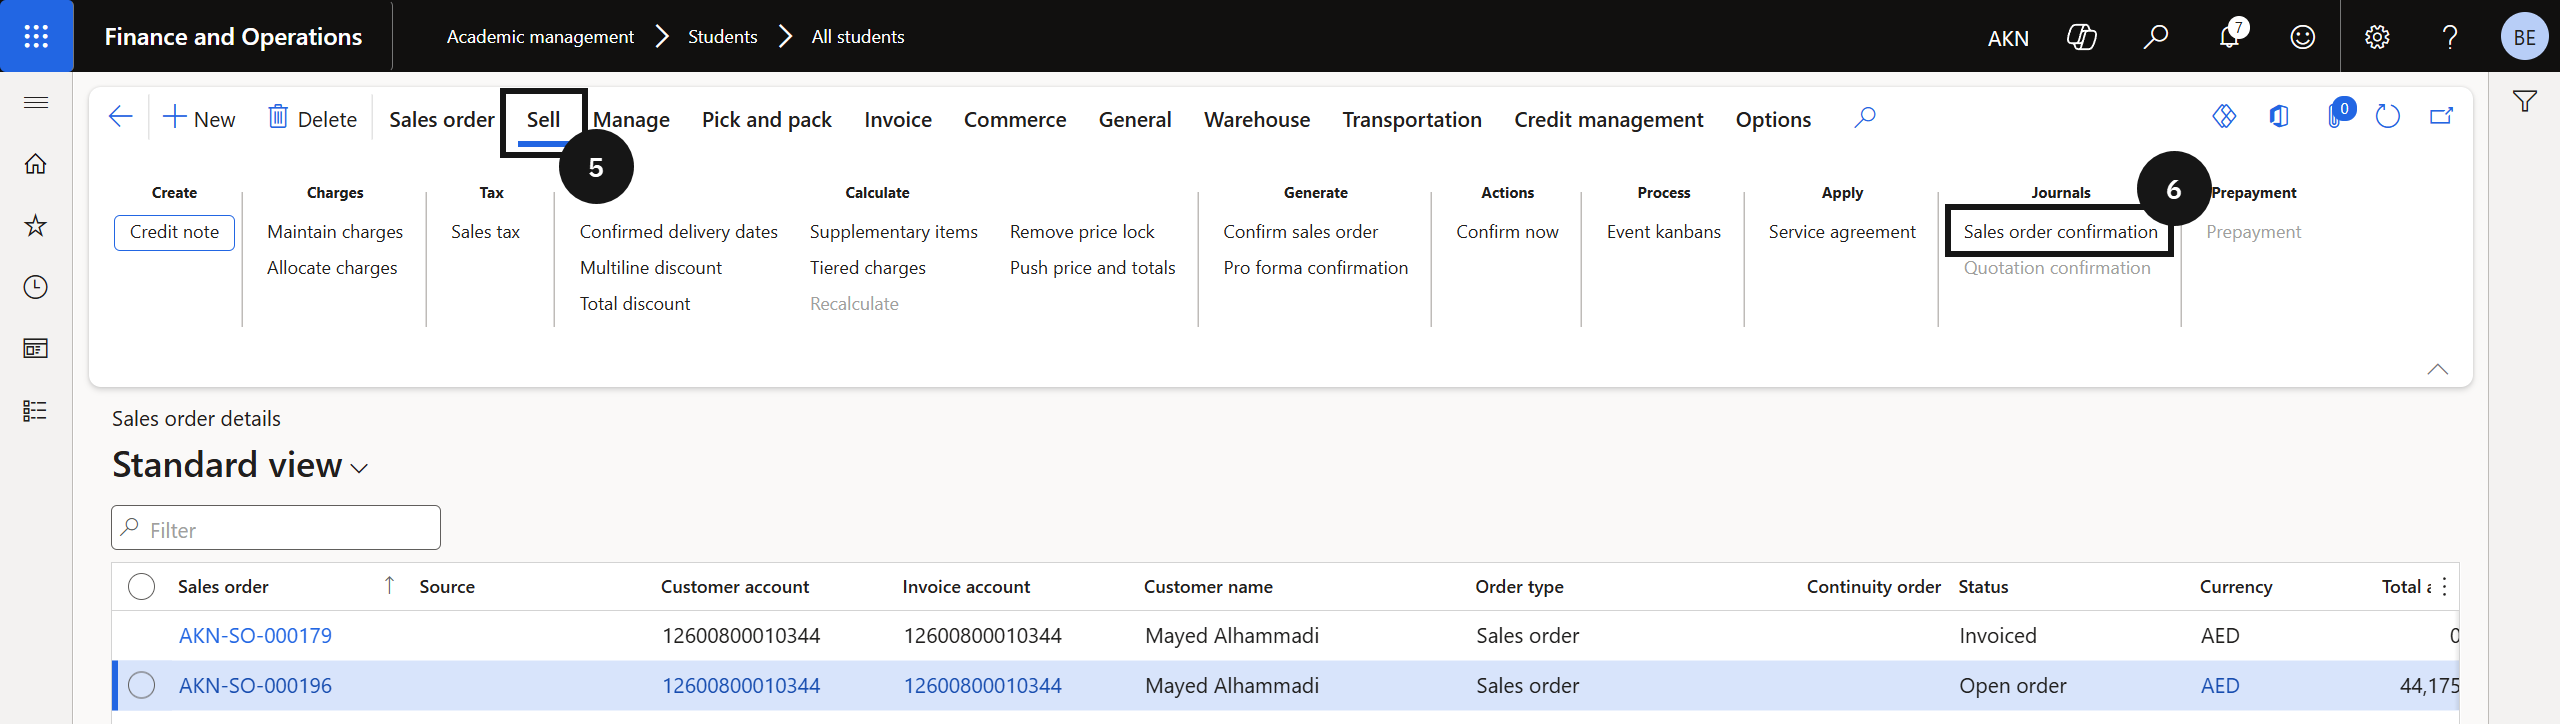Click the Customer name column header
The height and width of the screenshot is (724, 2560).
click(x=1208, y=587)
